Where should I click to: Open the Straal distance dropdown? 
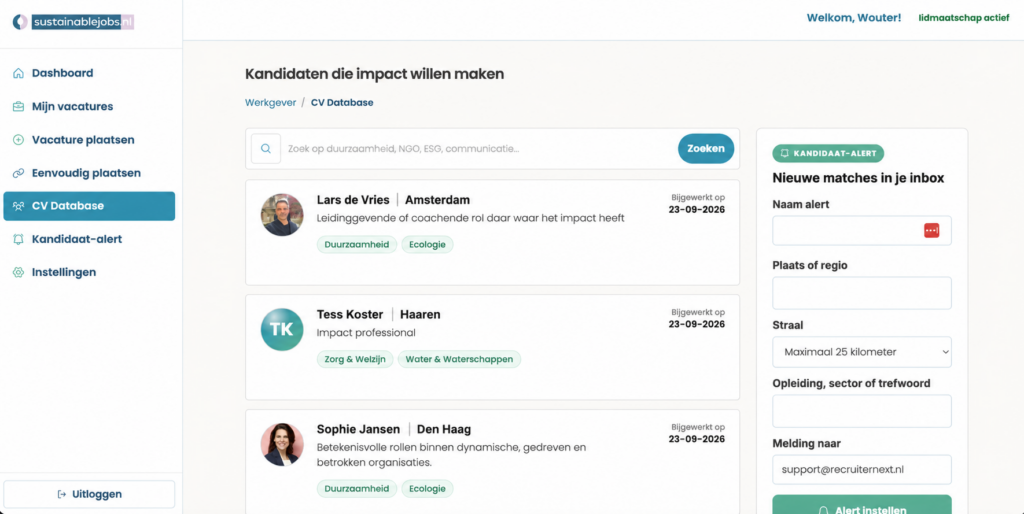tap(861, 352)
